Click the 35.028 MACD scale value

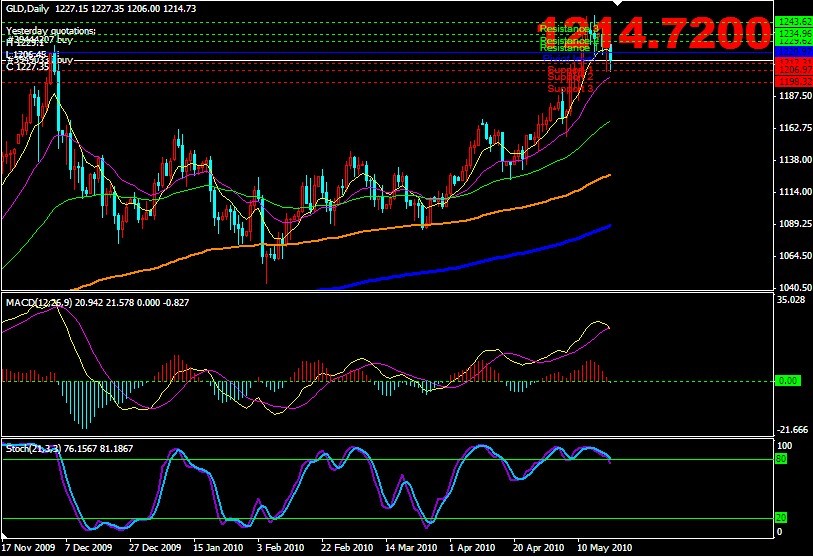coord(791,299)
